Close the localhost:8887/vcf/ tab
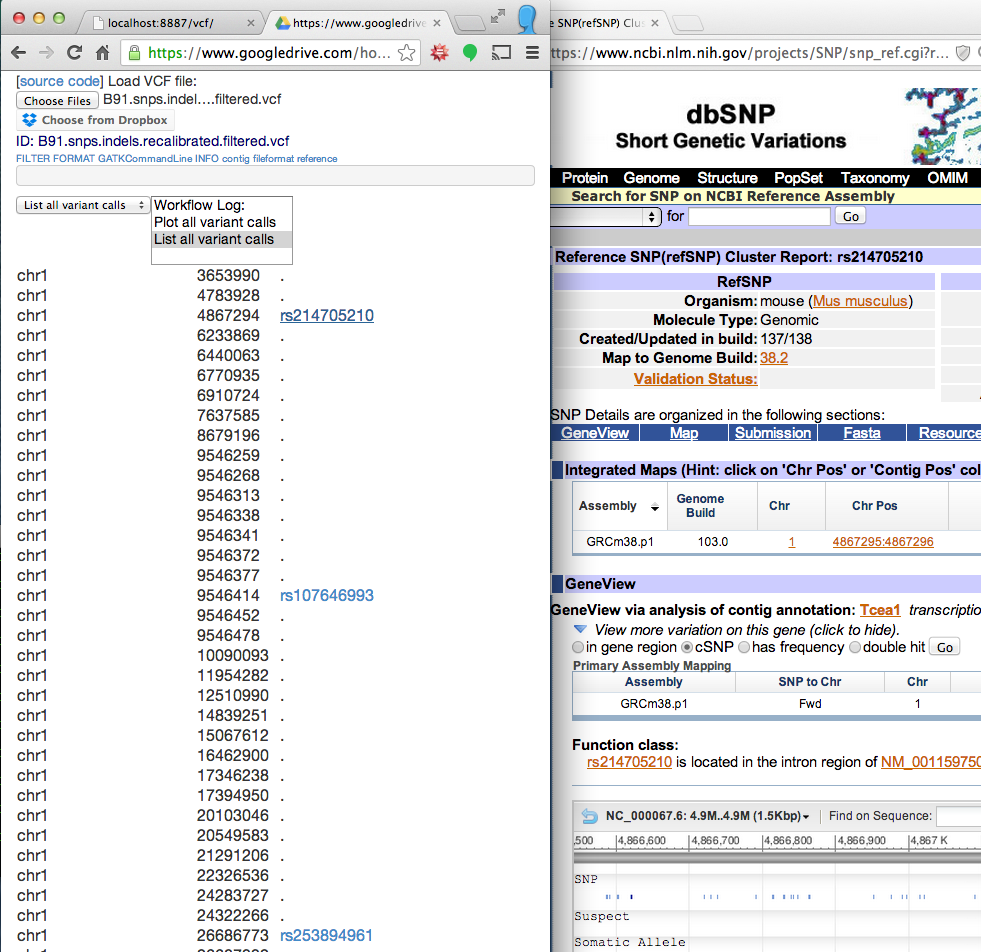This screenshot has height=952, width=981. coord(251,23)
